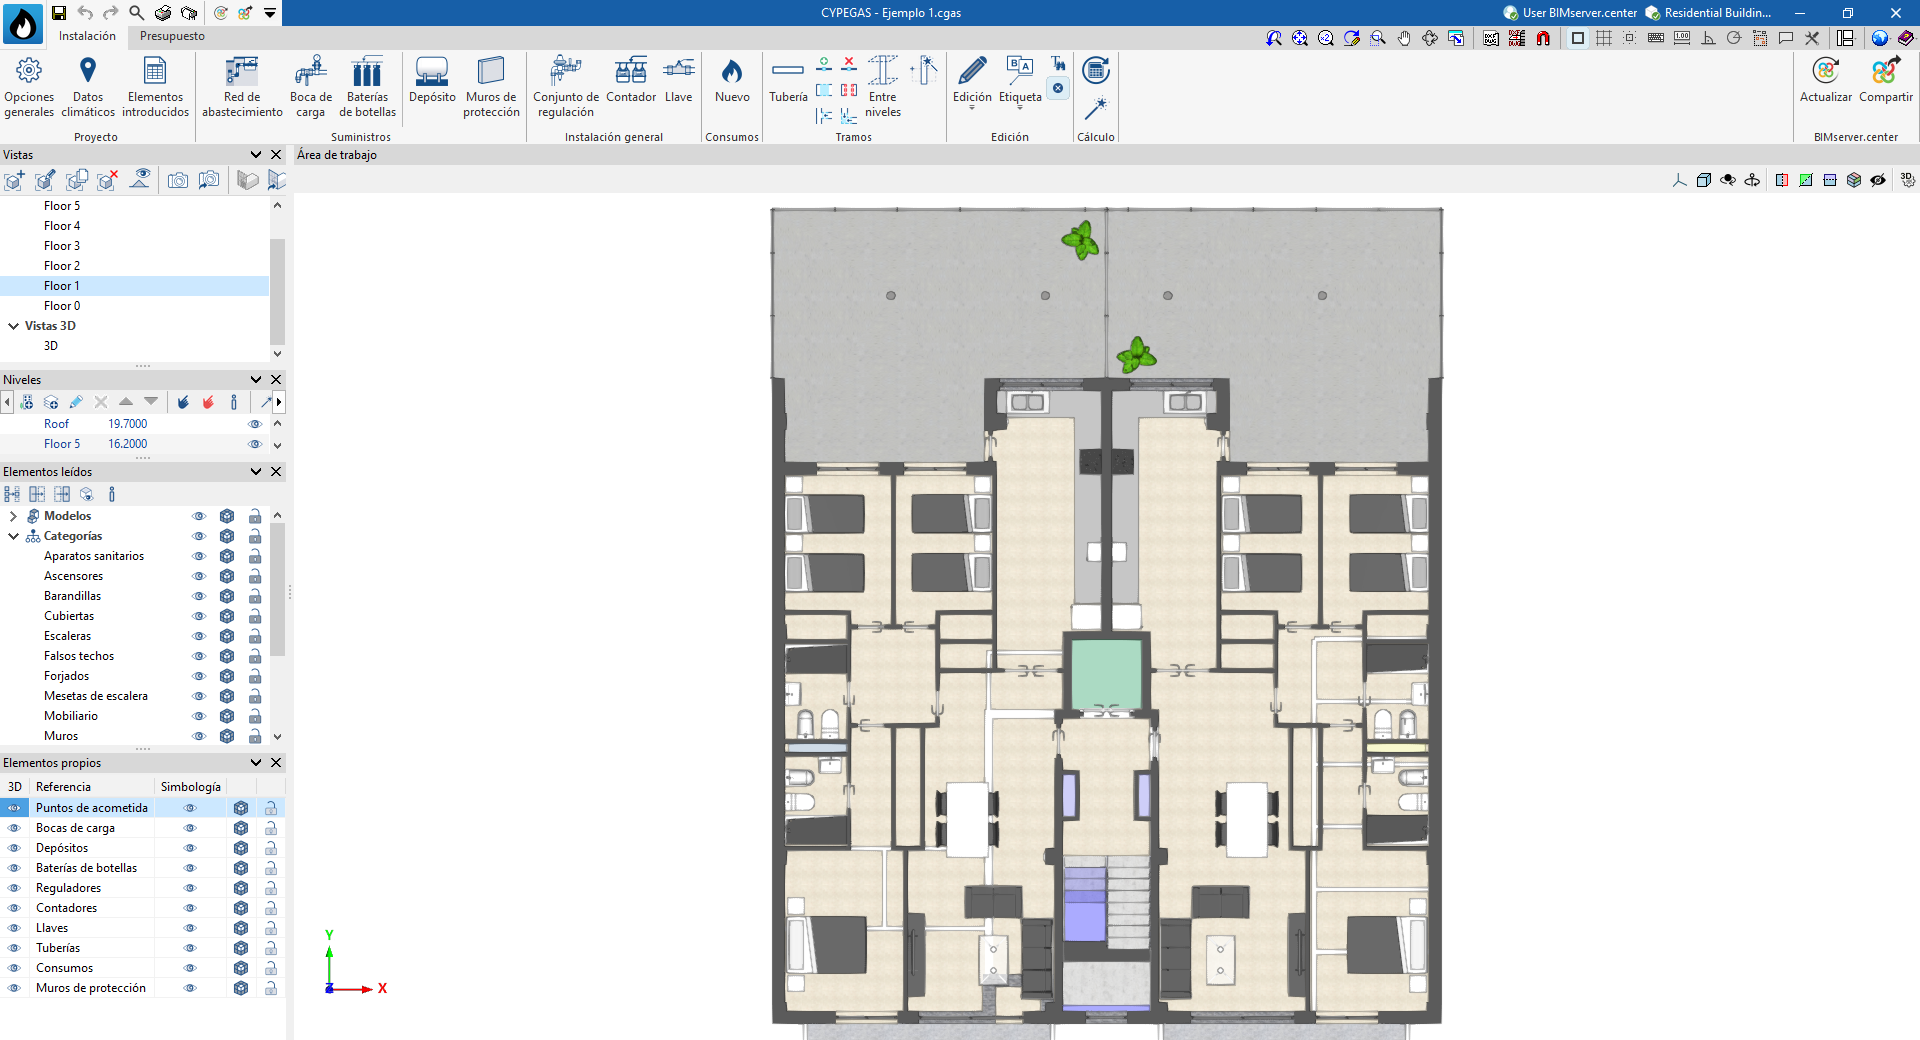
Task: Select the Contador tool
Action: coord(631,80)
